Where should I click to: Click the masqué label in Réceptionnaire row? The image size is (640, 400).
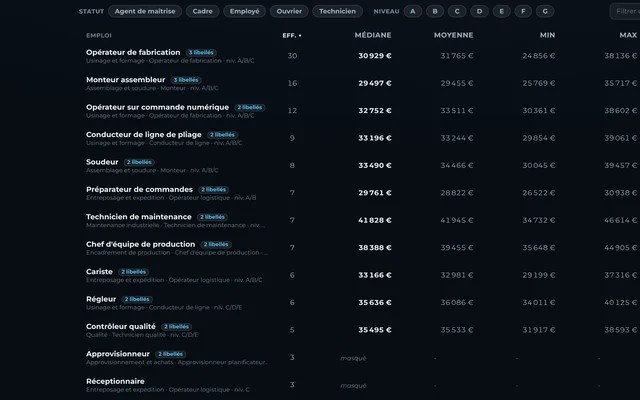pyautogui.click(x=353, y=385)
